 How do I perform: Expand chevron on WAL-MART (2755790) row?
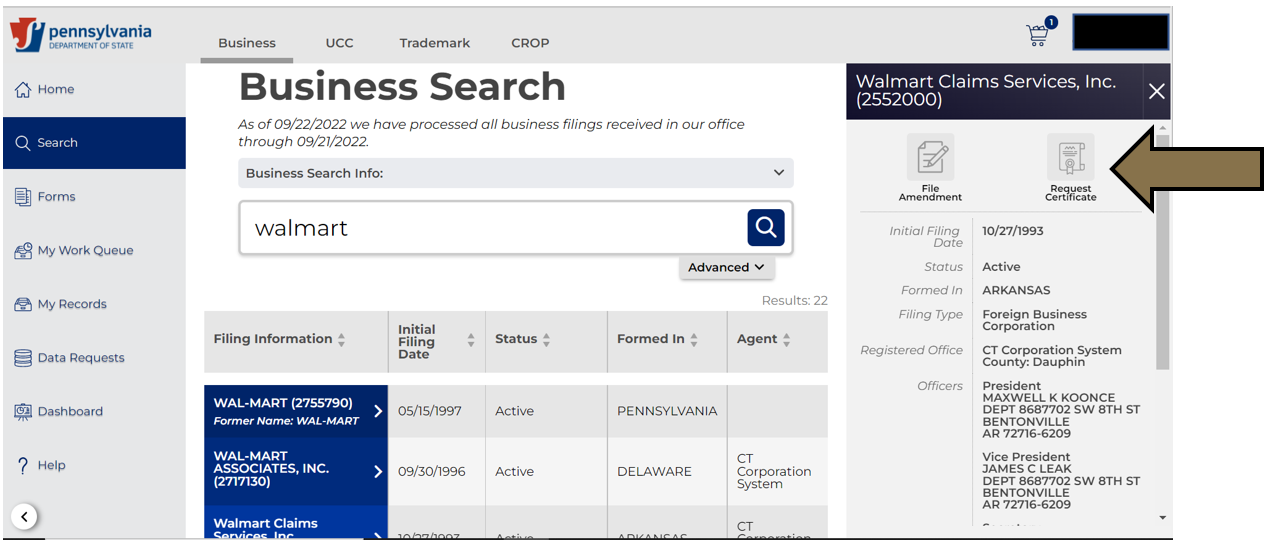(378, 411)
